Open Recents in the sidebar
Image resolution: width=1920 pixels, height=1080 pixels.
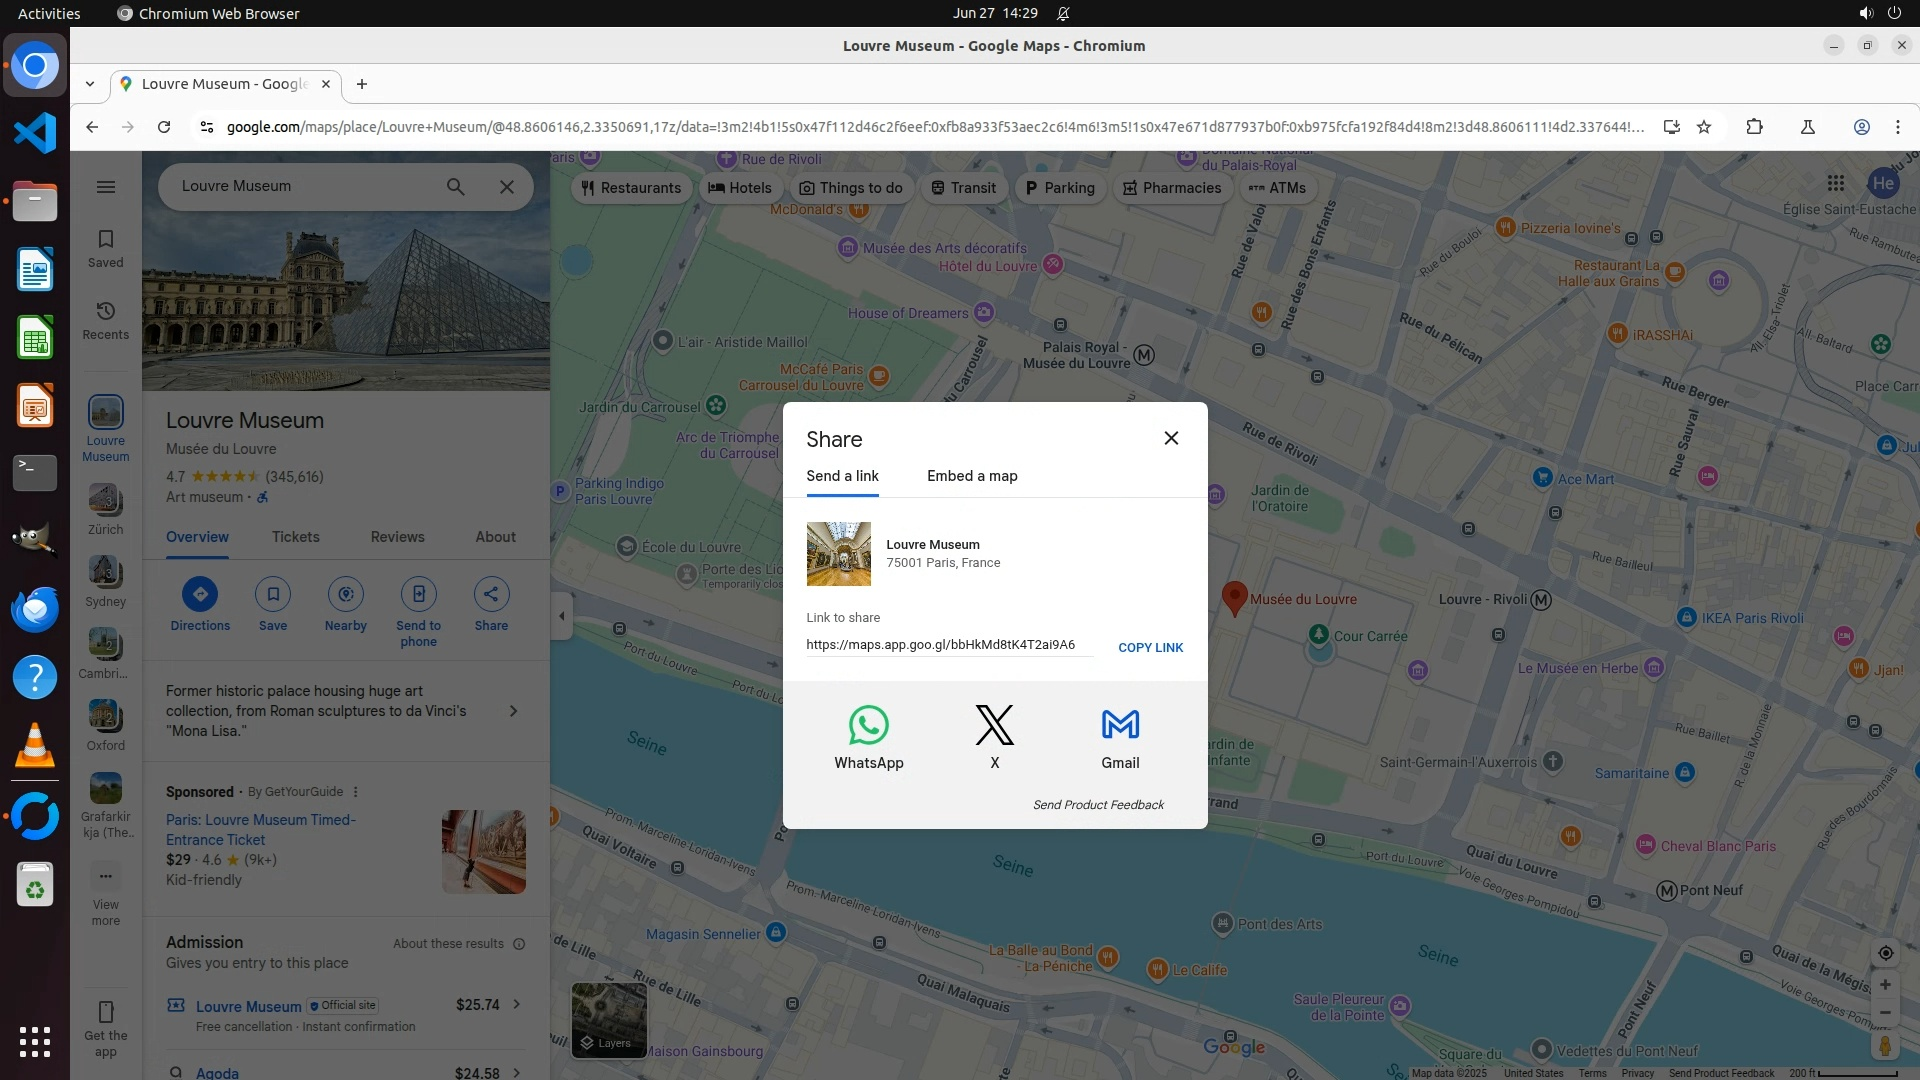106,319
